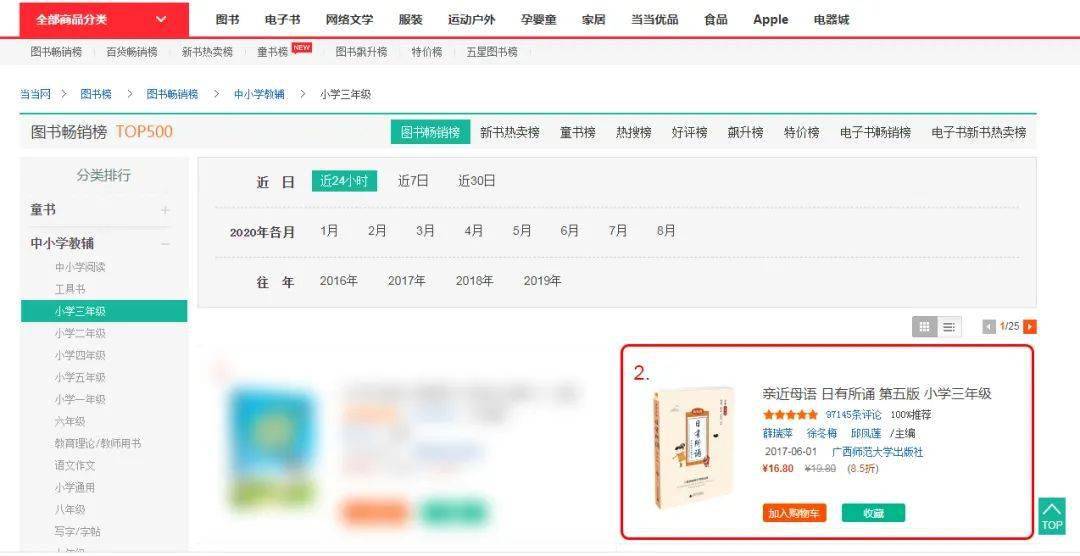Open the 电子书 navigation item
The height and width of the screenshot is (556, 1080).
click(282, 19)
